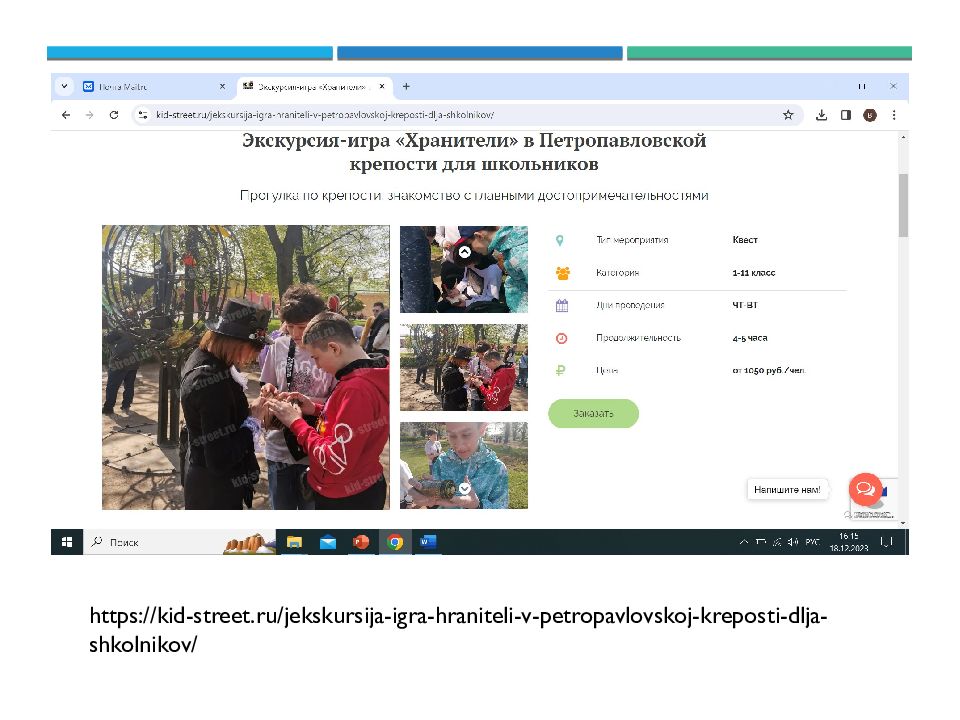Click the Chrome profile avatar
The width and height of the screenshot is (960, 720).
click(x=869, y=115)
